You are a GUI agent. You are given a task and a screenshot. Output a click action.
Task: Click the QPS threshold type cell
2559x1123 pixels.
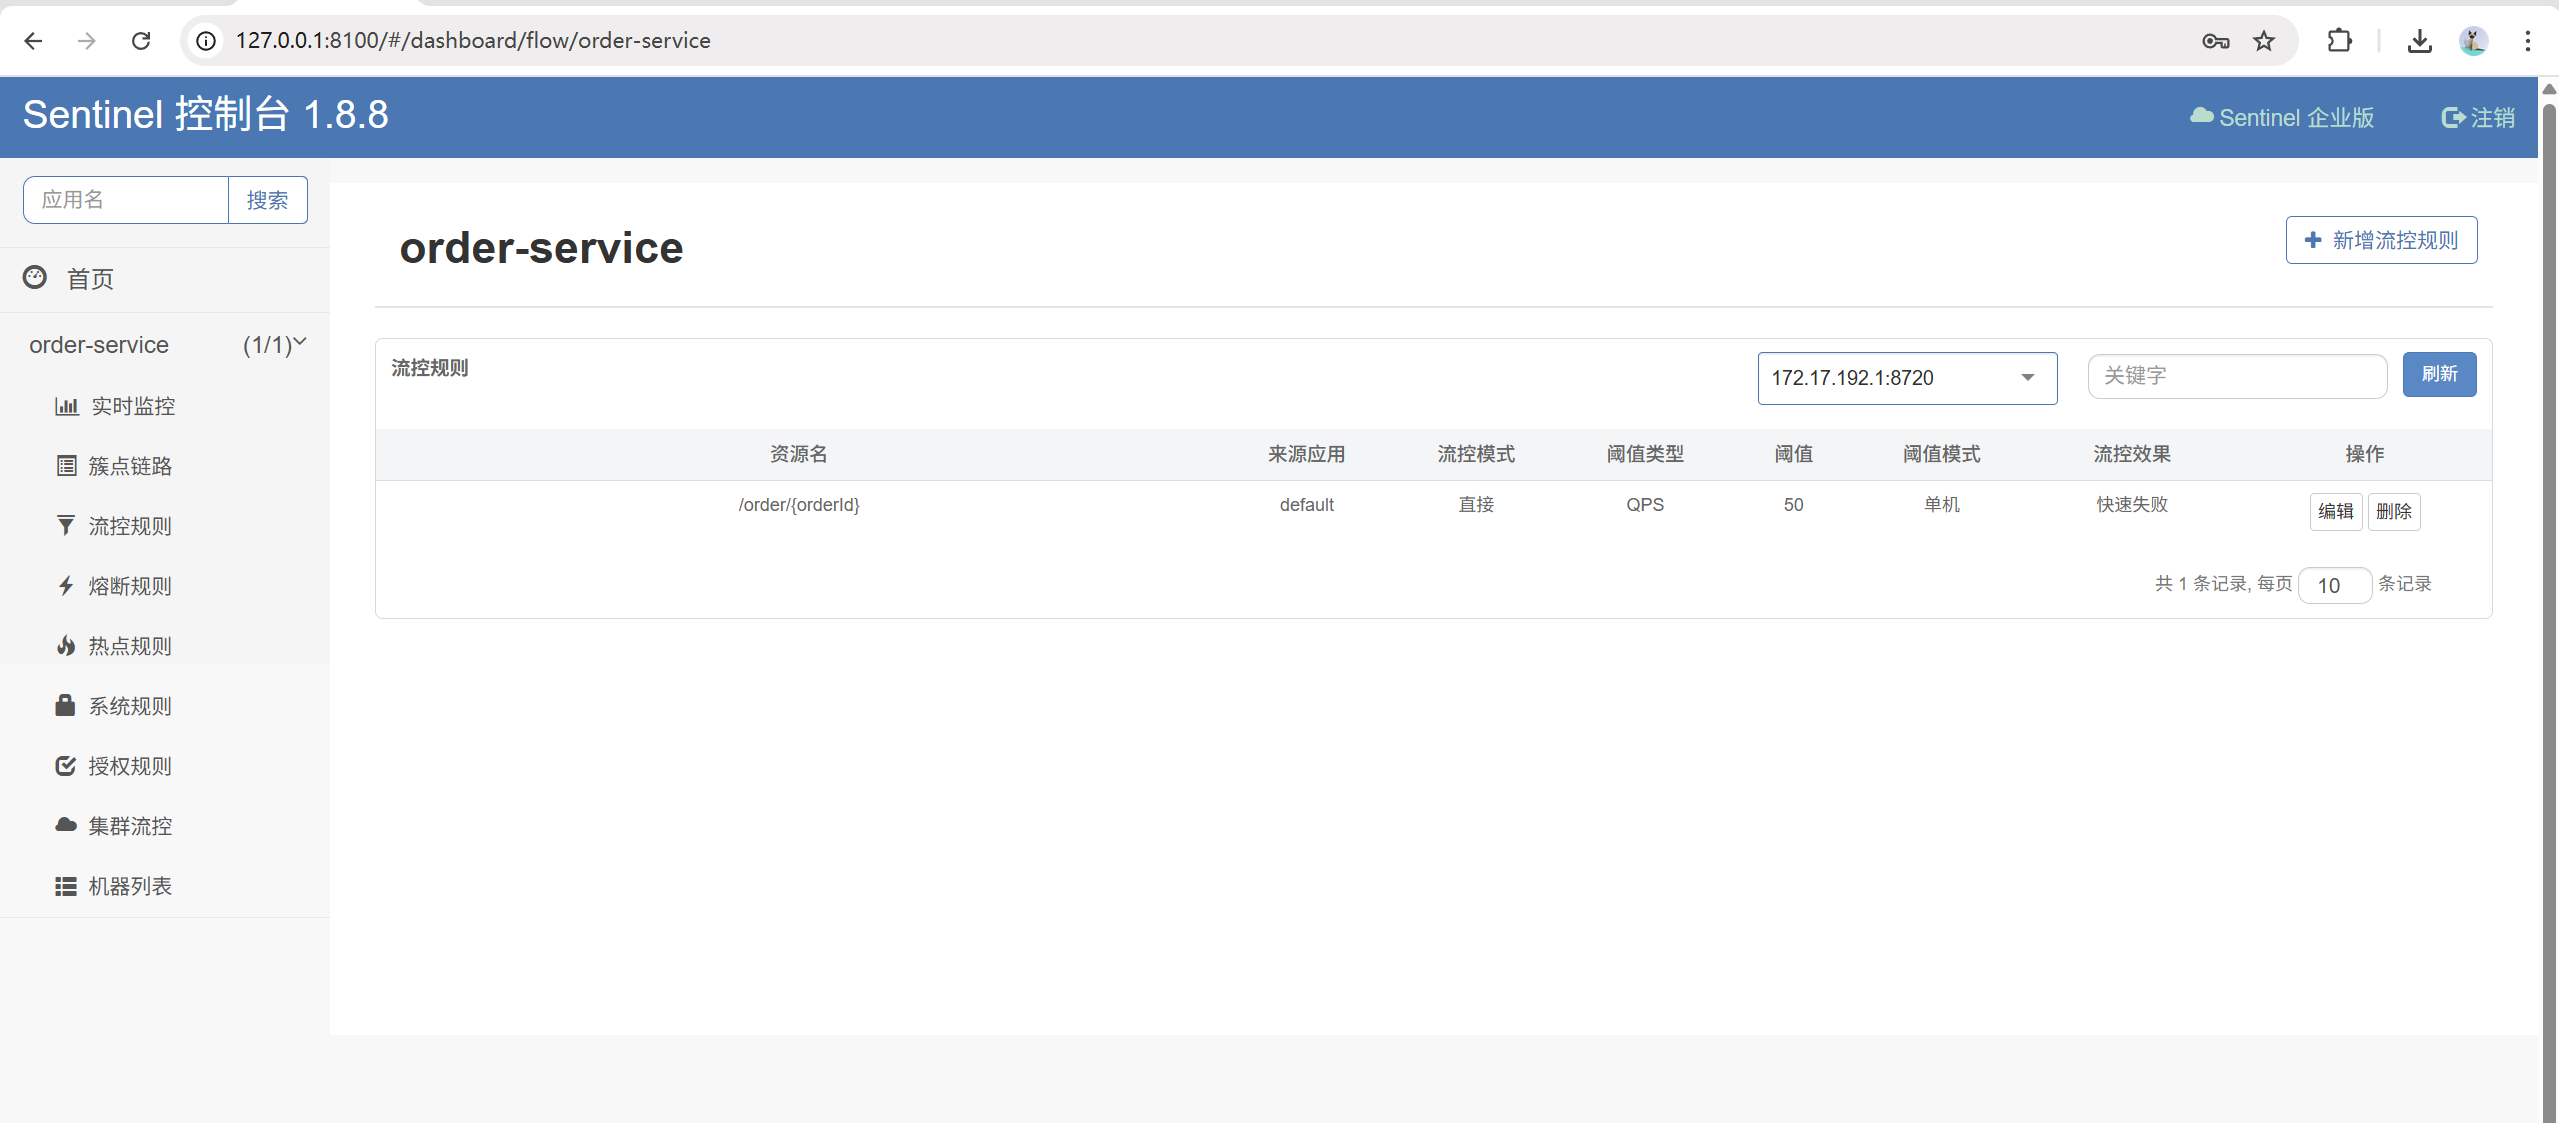[1645, 505]
